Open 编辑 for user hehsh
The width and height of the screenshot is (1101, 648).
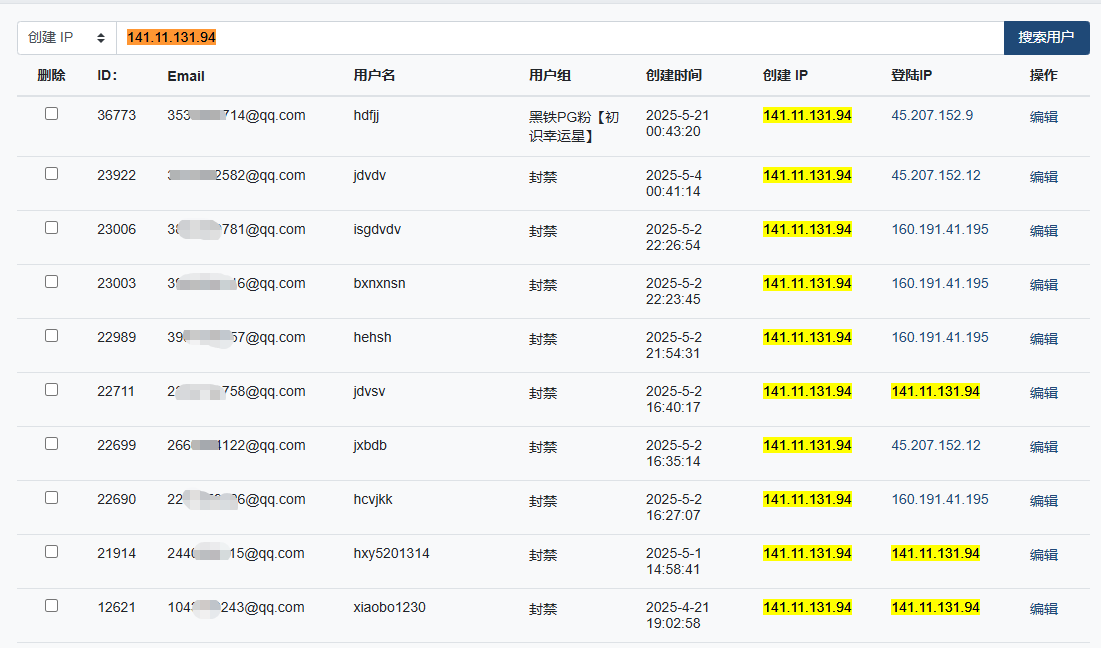pyautogui.click(x=1043, y=339)
